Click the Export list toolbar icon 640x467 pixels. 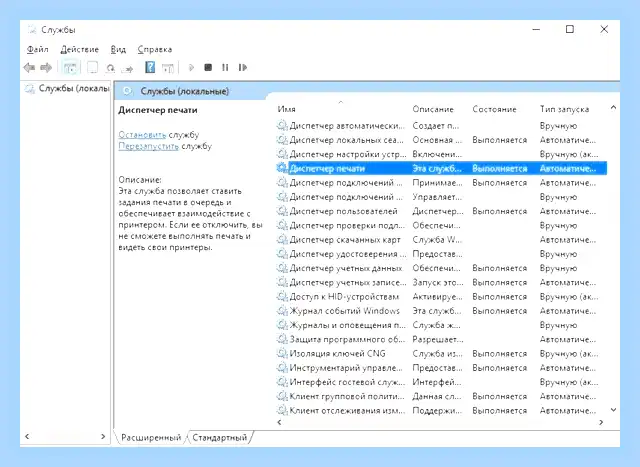(x=128, y=69)
